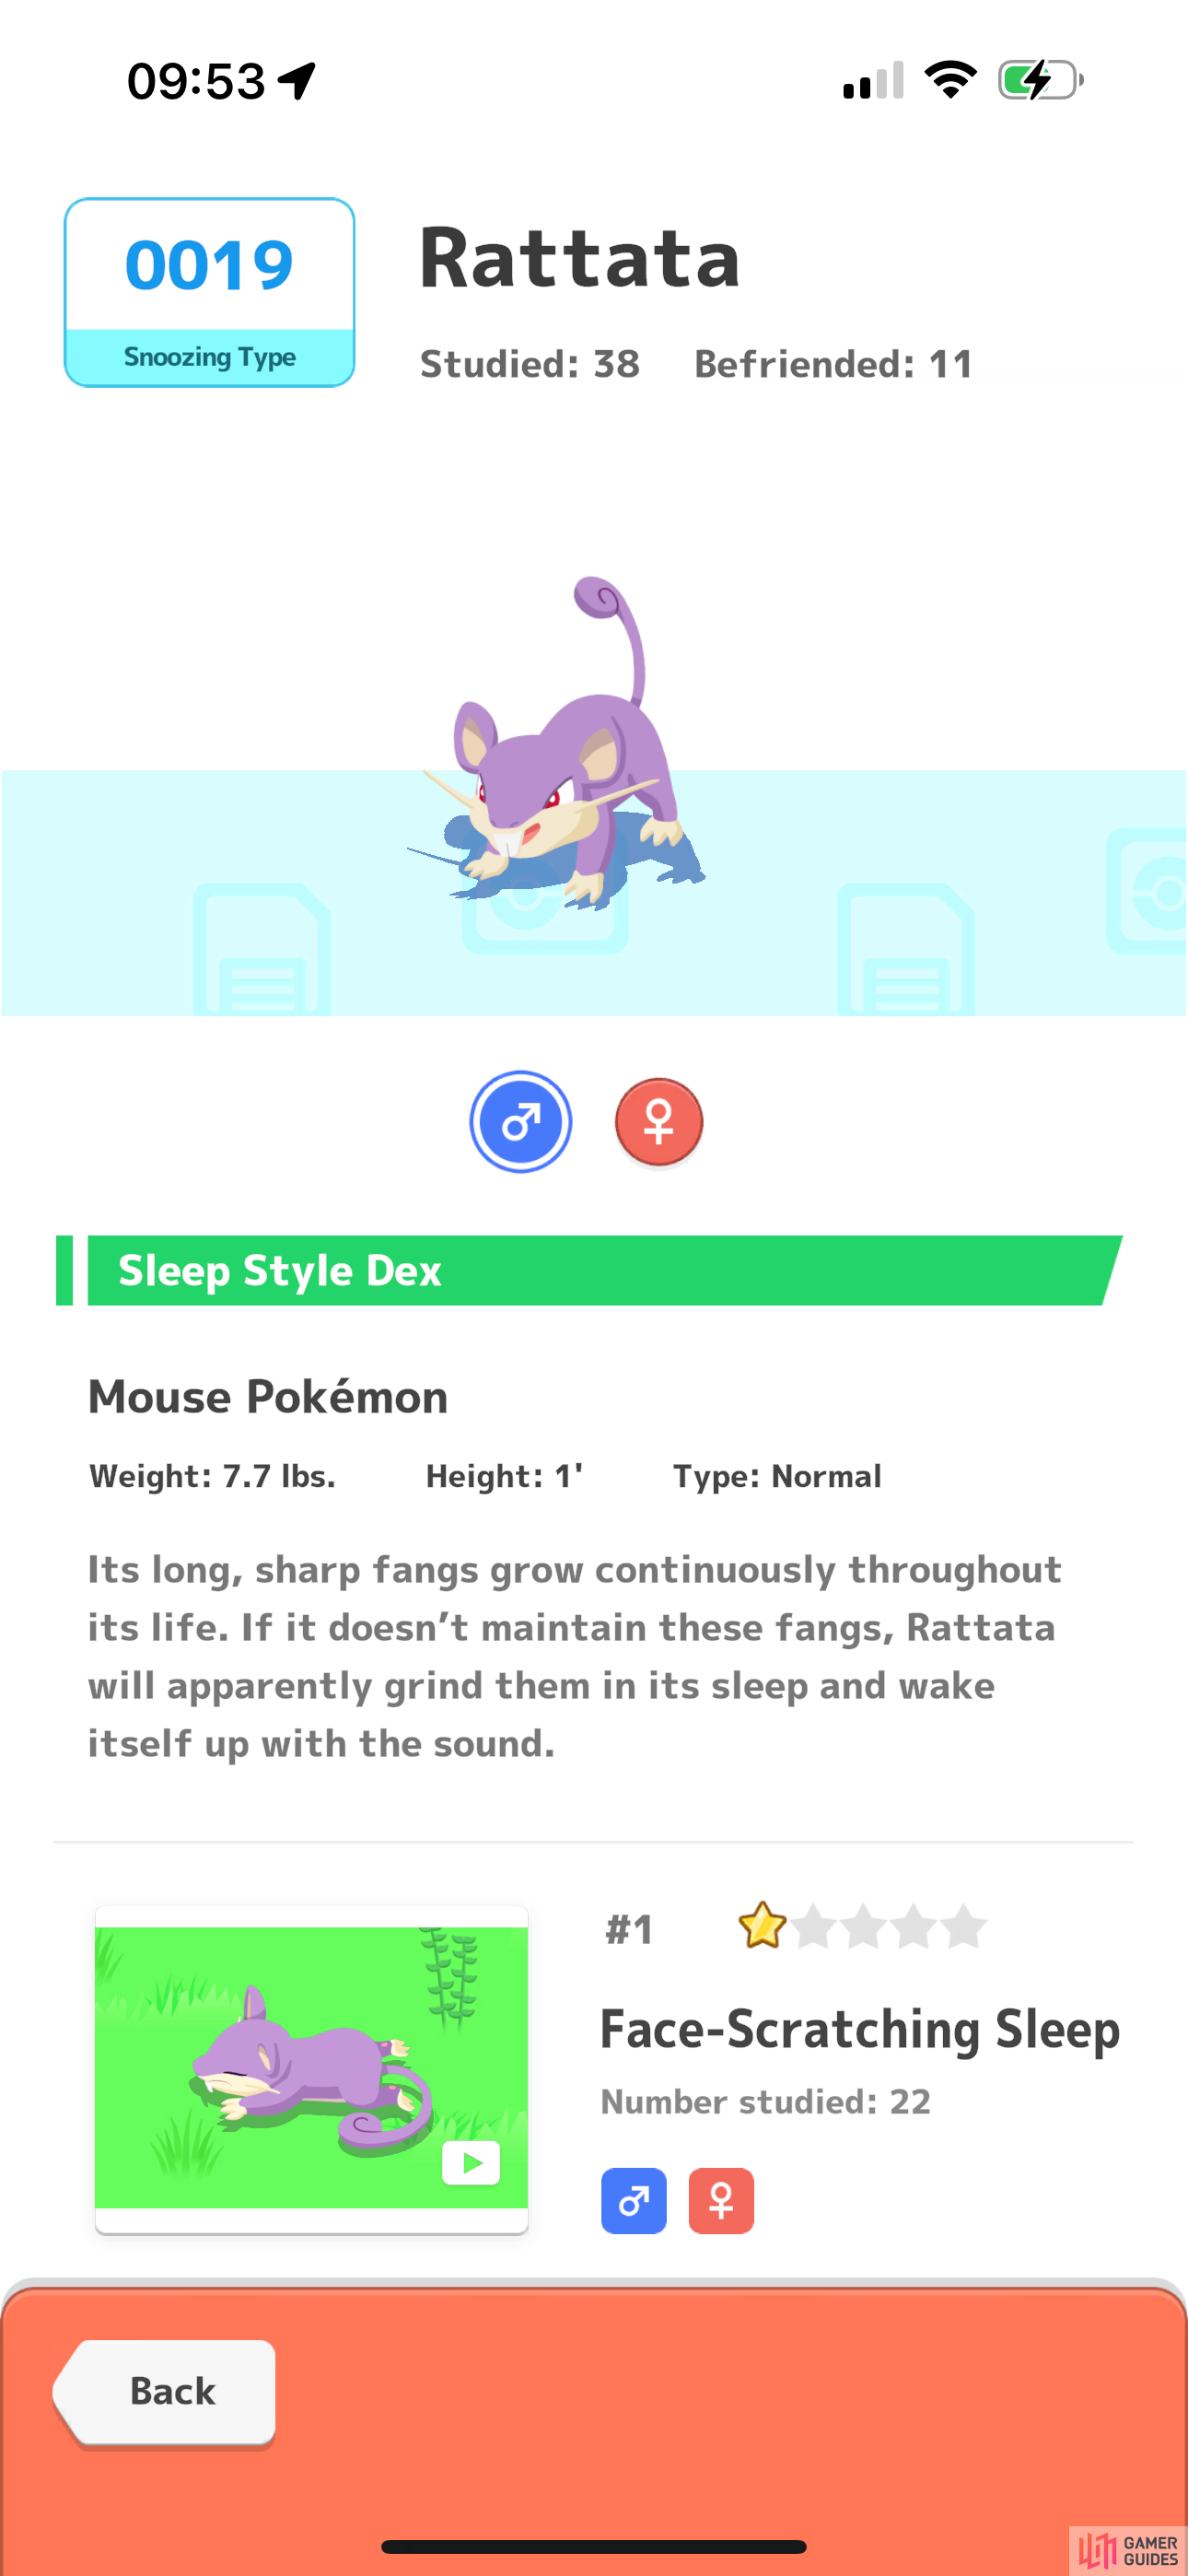The width and height of the screenshot is (1188, 2576).
Task: Tap the Gamer Guides watermark logo
Action: pos(1128,2551)
